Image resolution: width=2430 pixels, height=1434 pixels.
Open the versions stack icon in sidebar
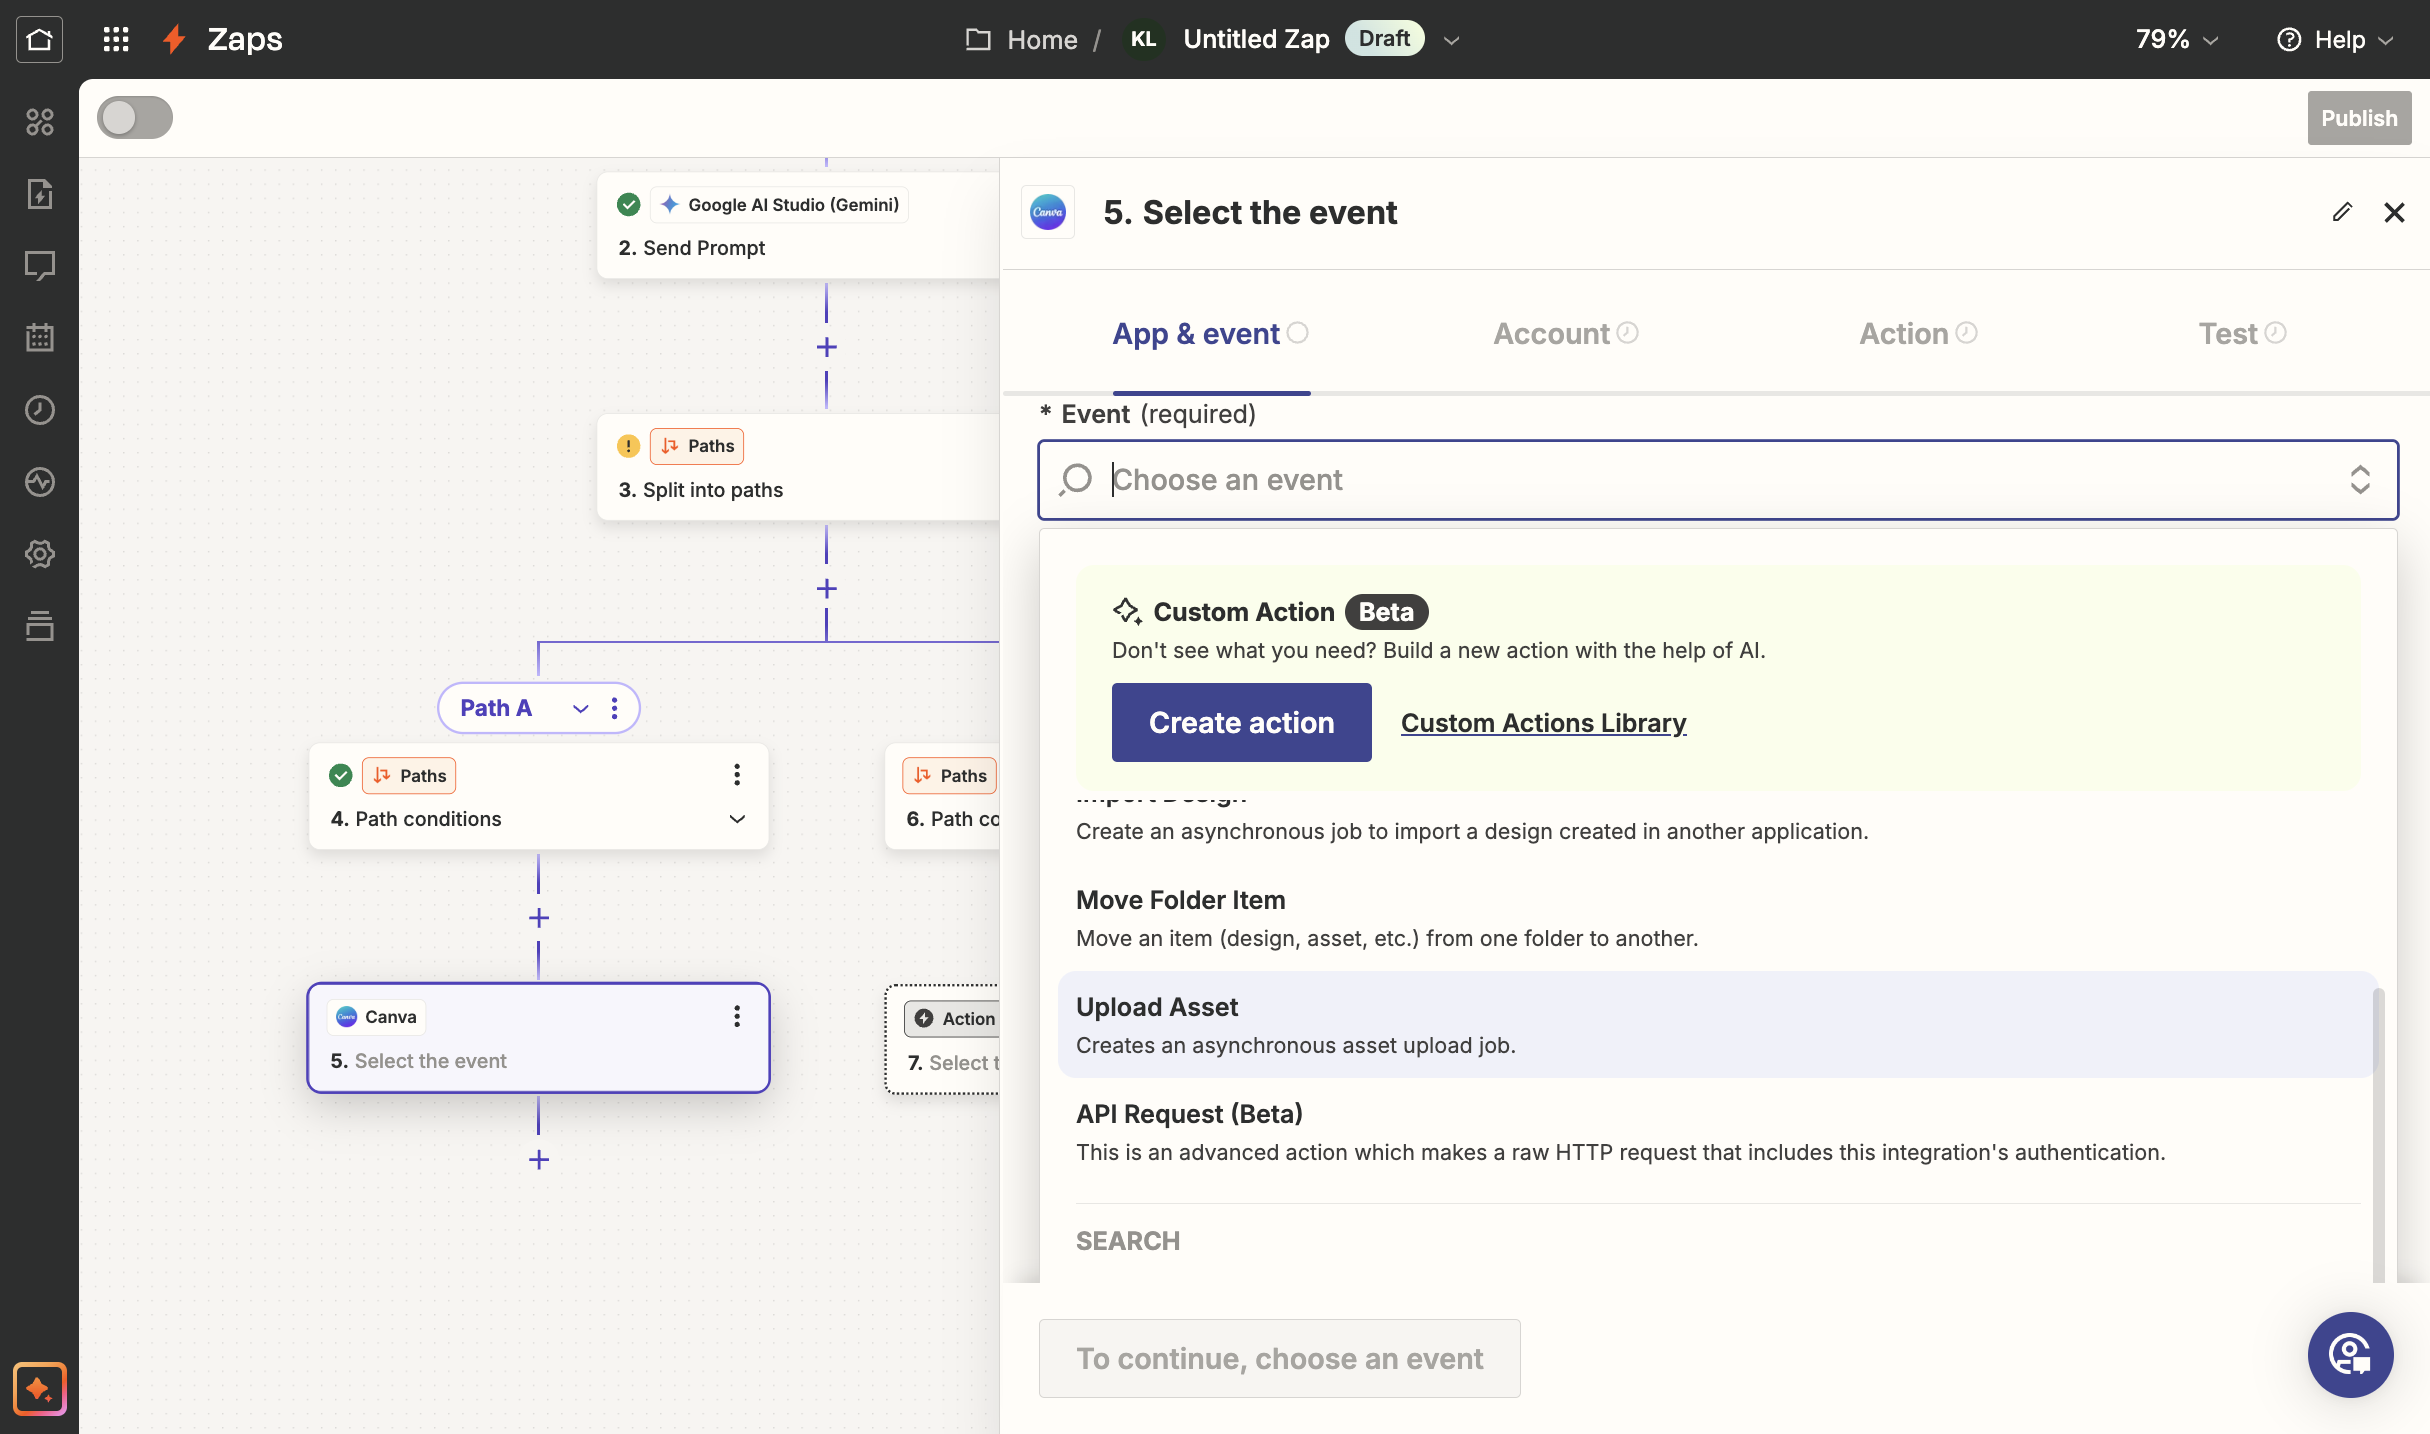(x=39, y=626)
